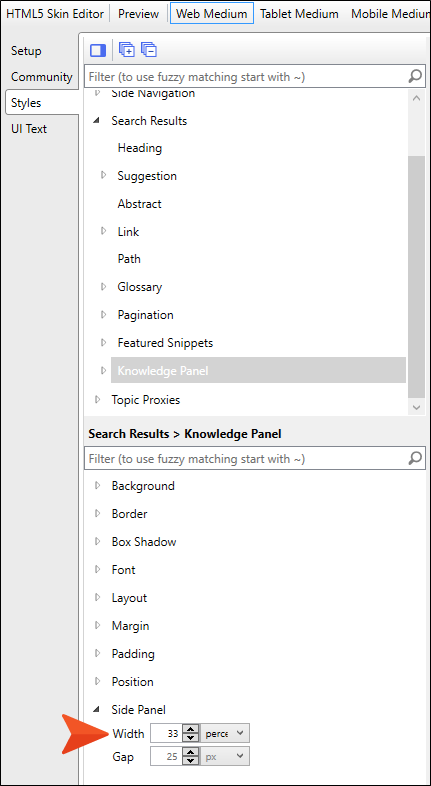
Task: Decrease Side Panel Gap with down arrow
Action: pos(190,760)
